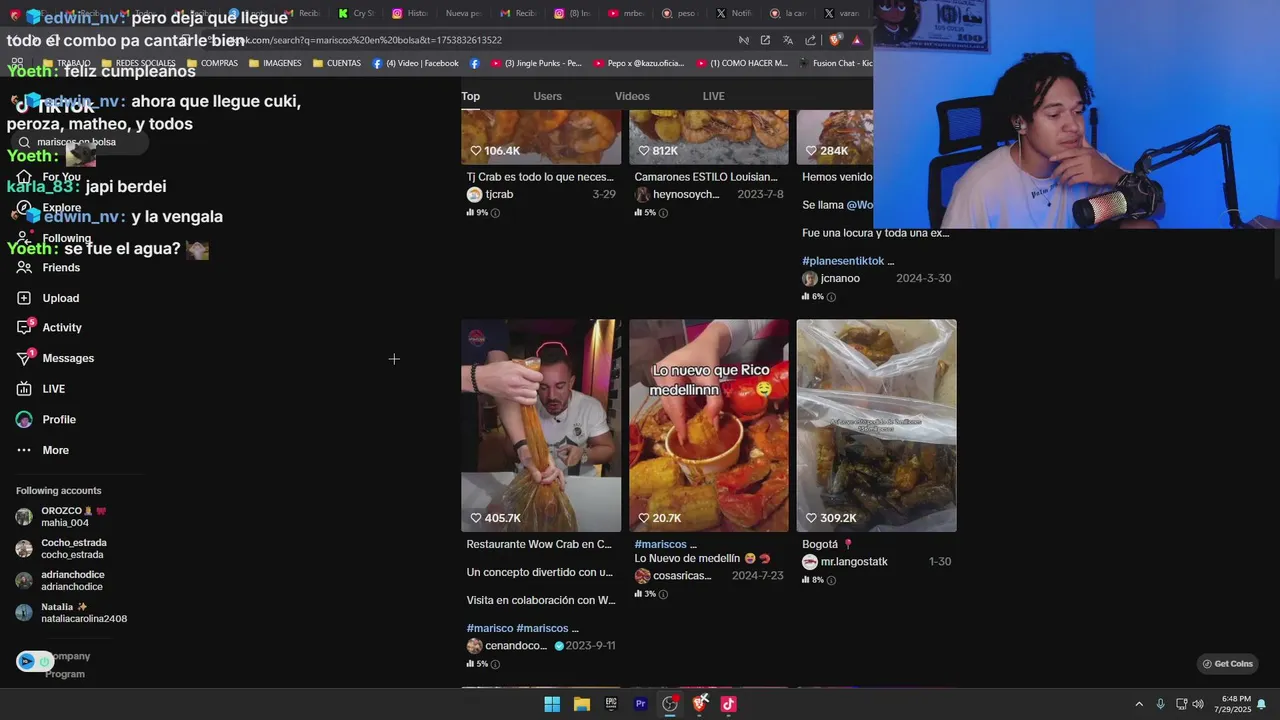
Task: Open Epic Games Launcher from taskbar
Action: [611, 704]
